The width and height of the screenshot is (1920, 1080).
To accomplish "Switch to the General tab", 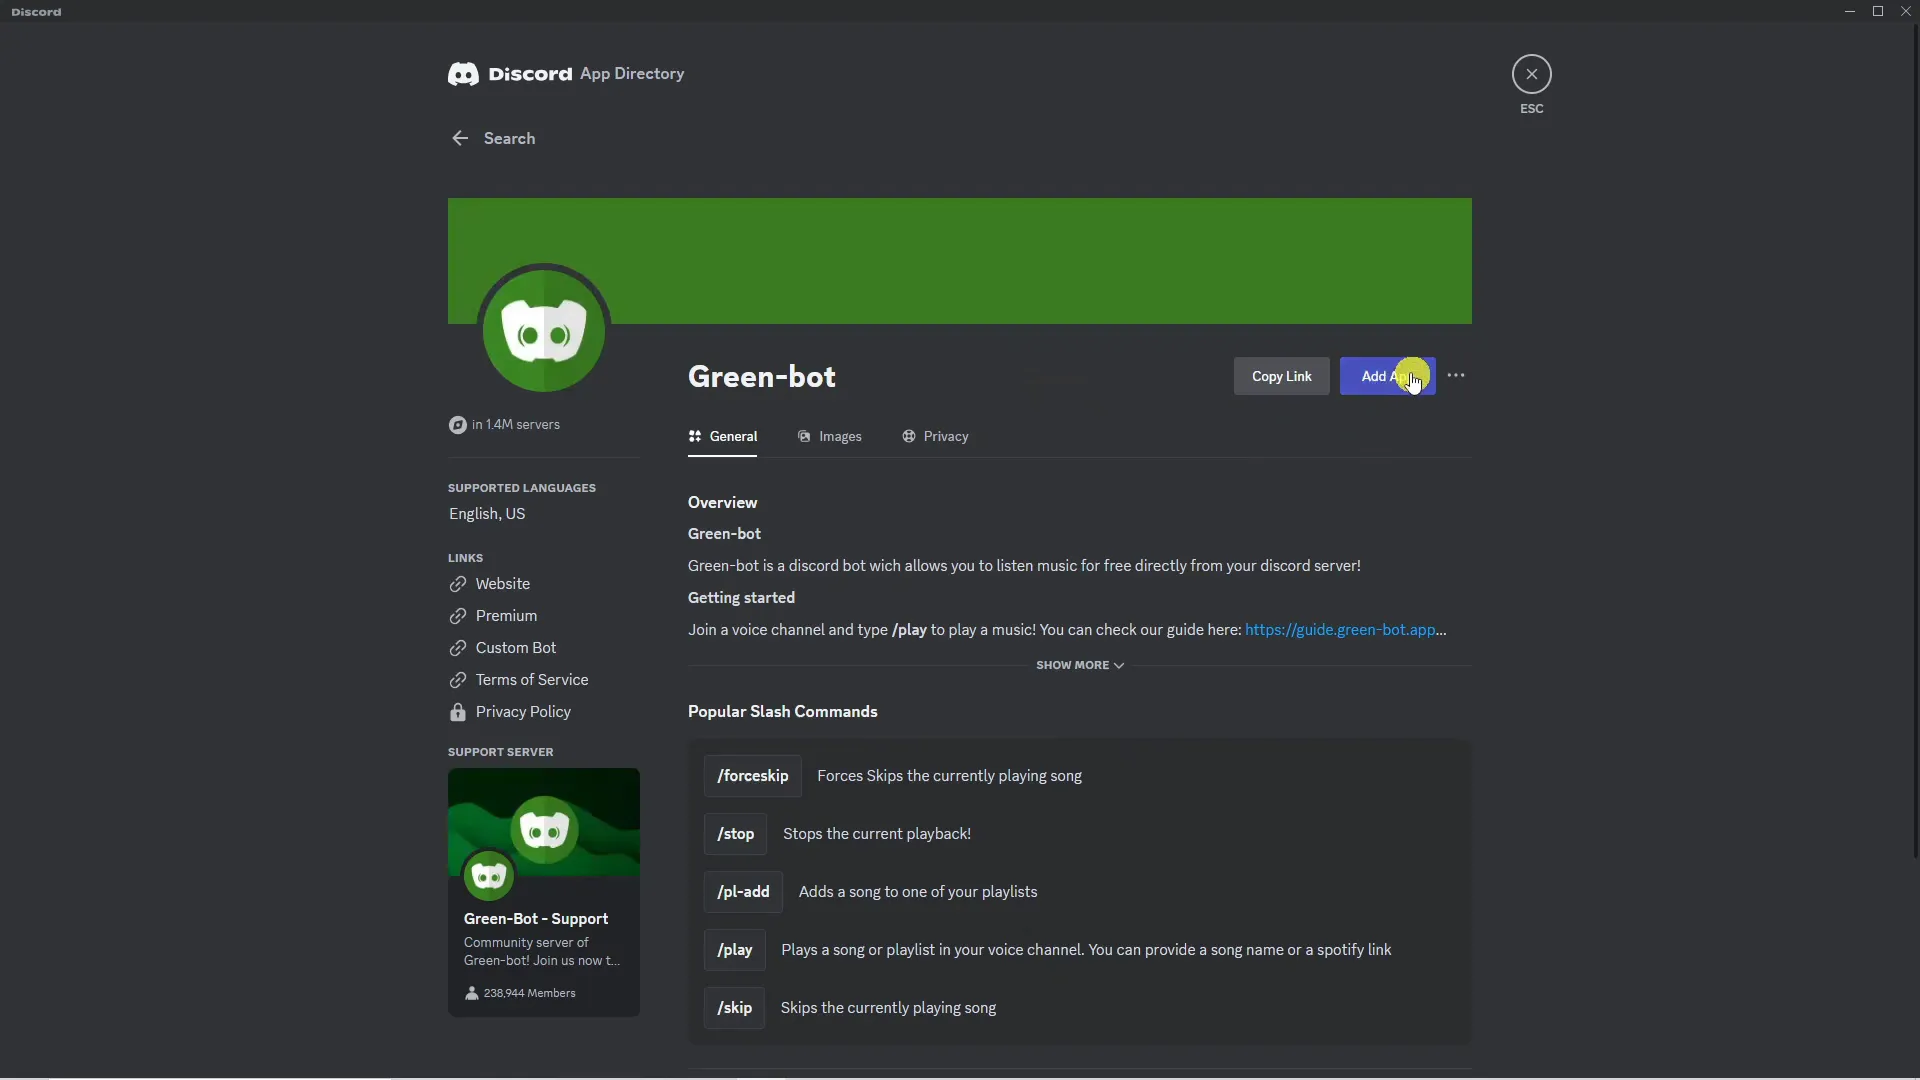I will pos(722,436).
